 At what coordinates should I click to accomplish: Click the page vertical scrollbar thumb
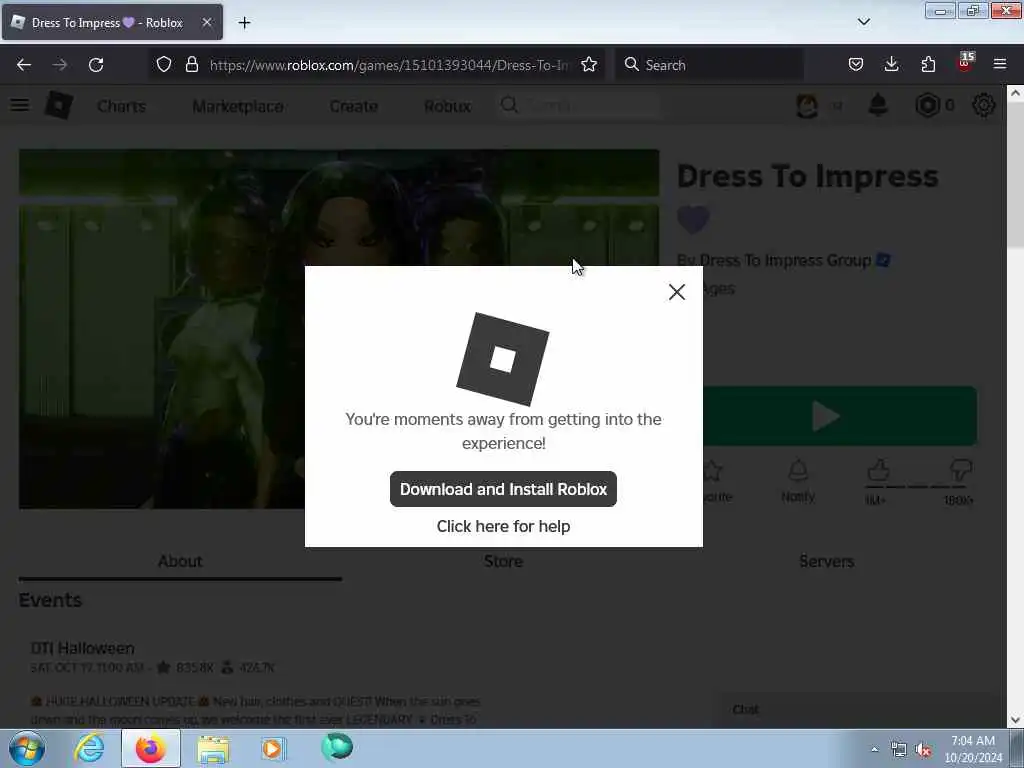[1015, 176]
